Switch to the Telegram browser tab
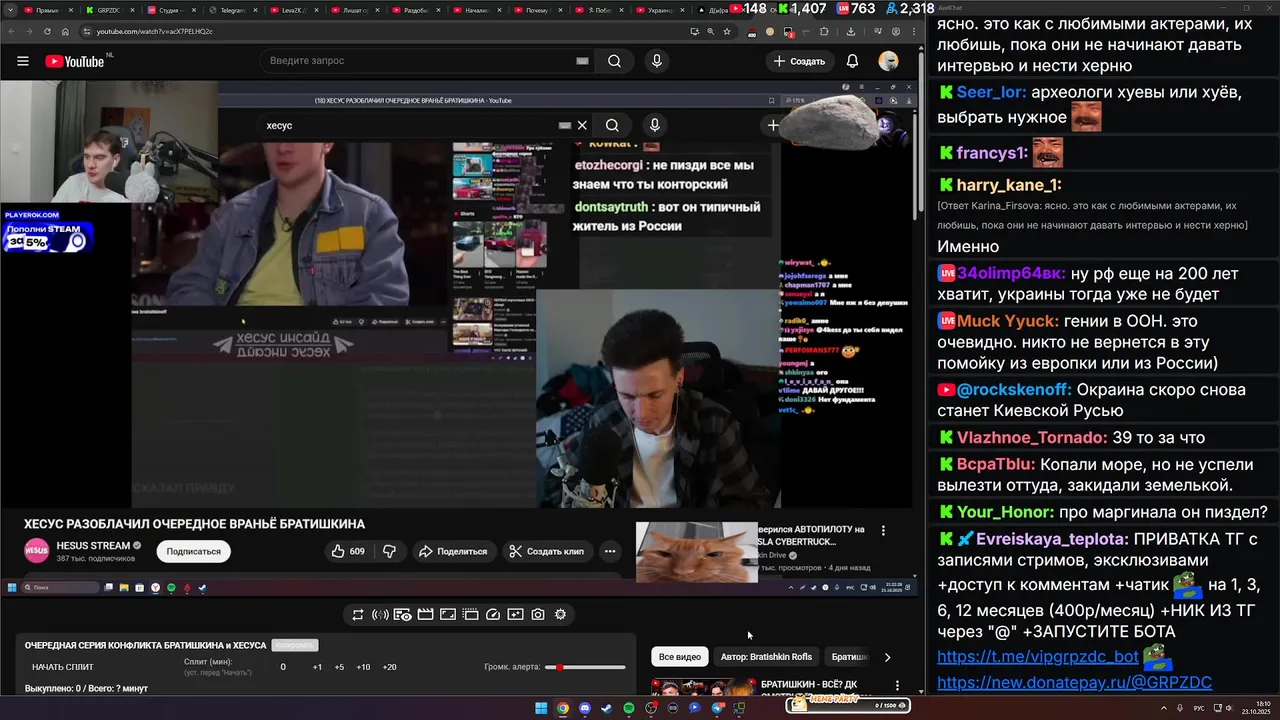The height and width of the screenshot is (720, 1280). tap(232, 10)
